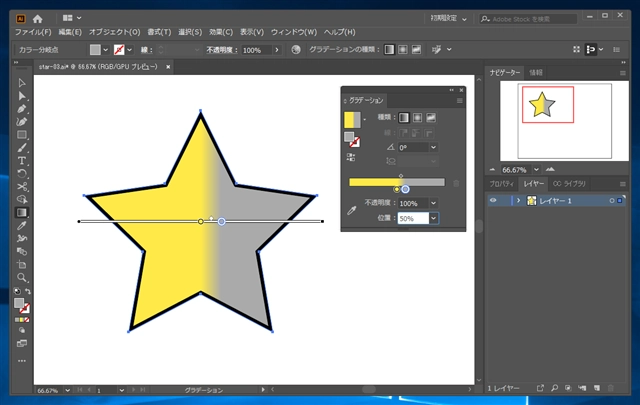640x405 pixels.
Task: Choose the Symbol Sprayer tool
Action: [22, 238]
